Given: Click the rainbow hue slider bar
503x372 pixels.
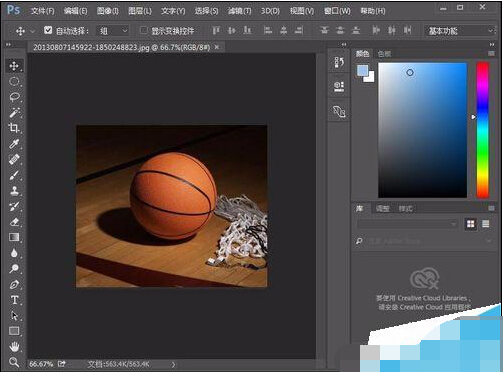Looking at the screenshot, I should pyautogui.click(x=482, y=130).
